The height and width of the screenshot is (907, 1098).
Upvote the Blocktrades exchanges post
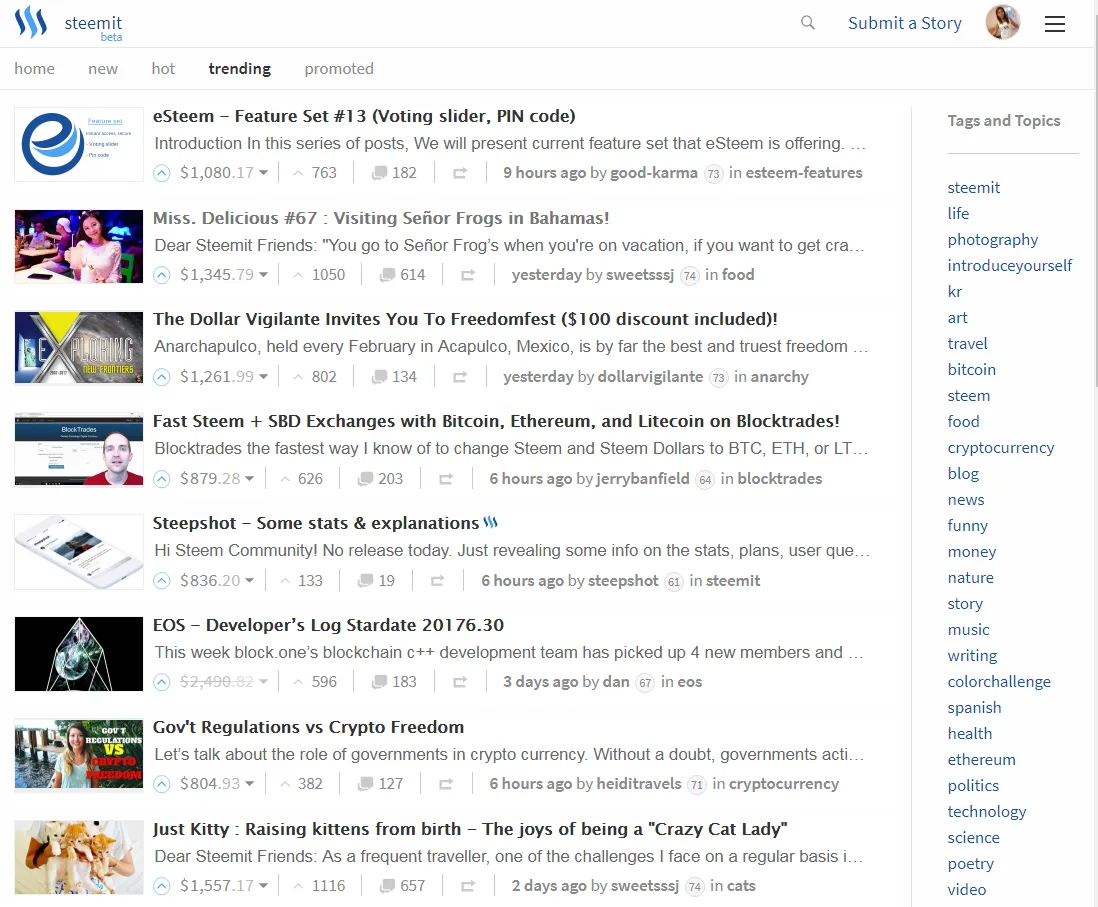[x=162, y=479]
